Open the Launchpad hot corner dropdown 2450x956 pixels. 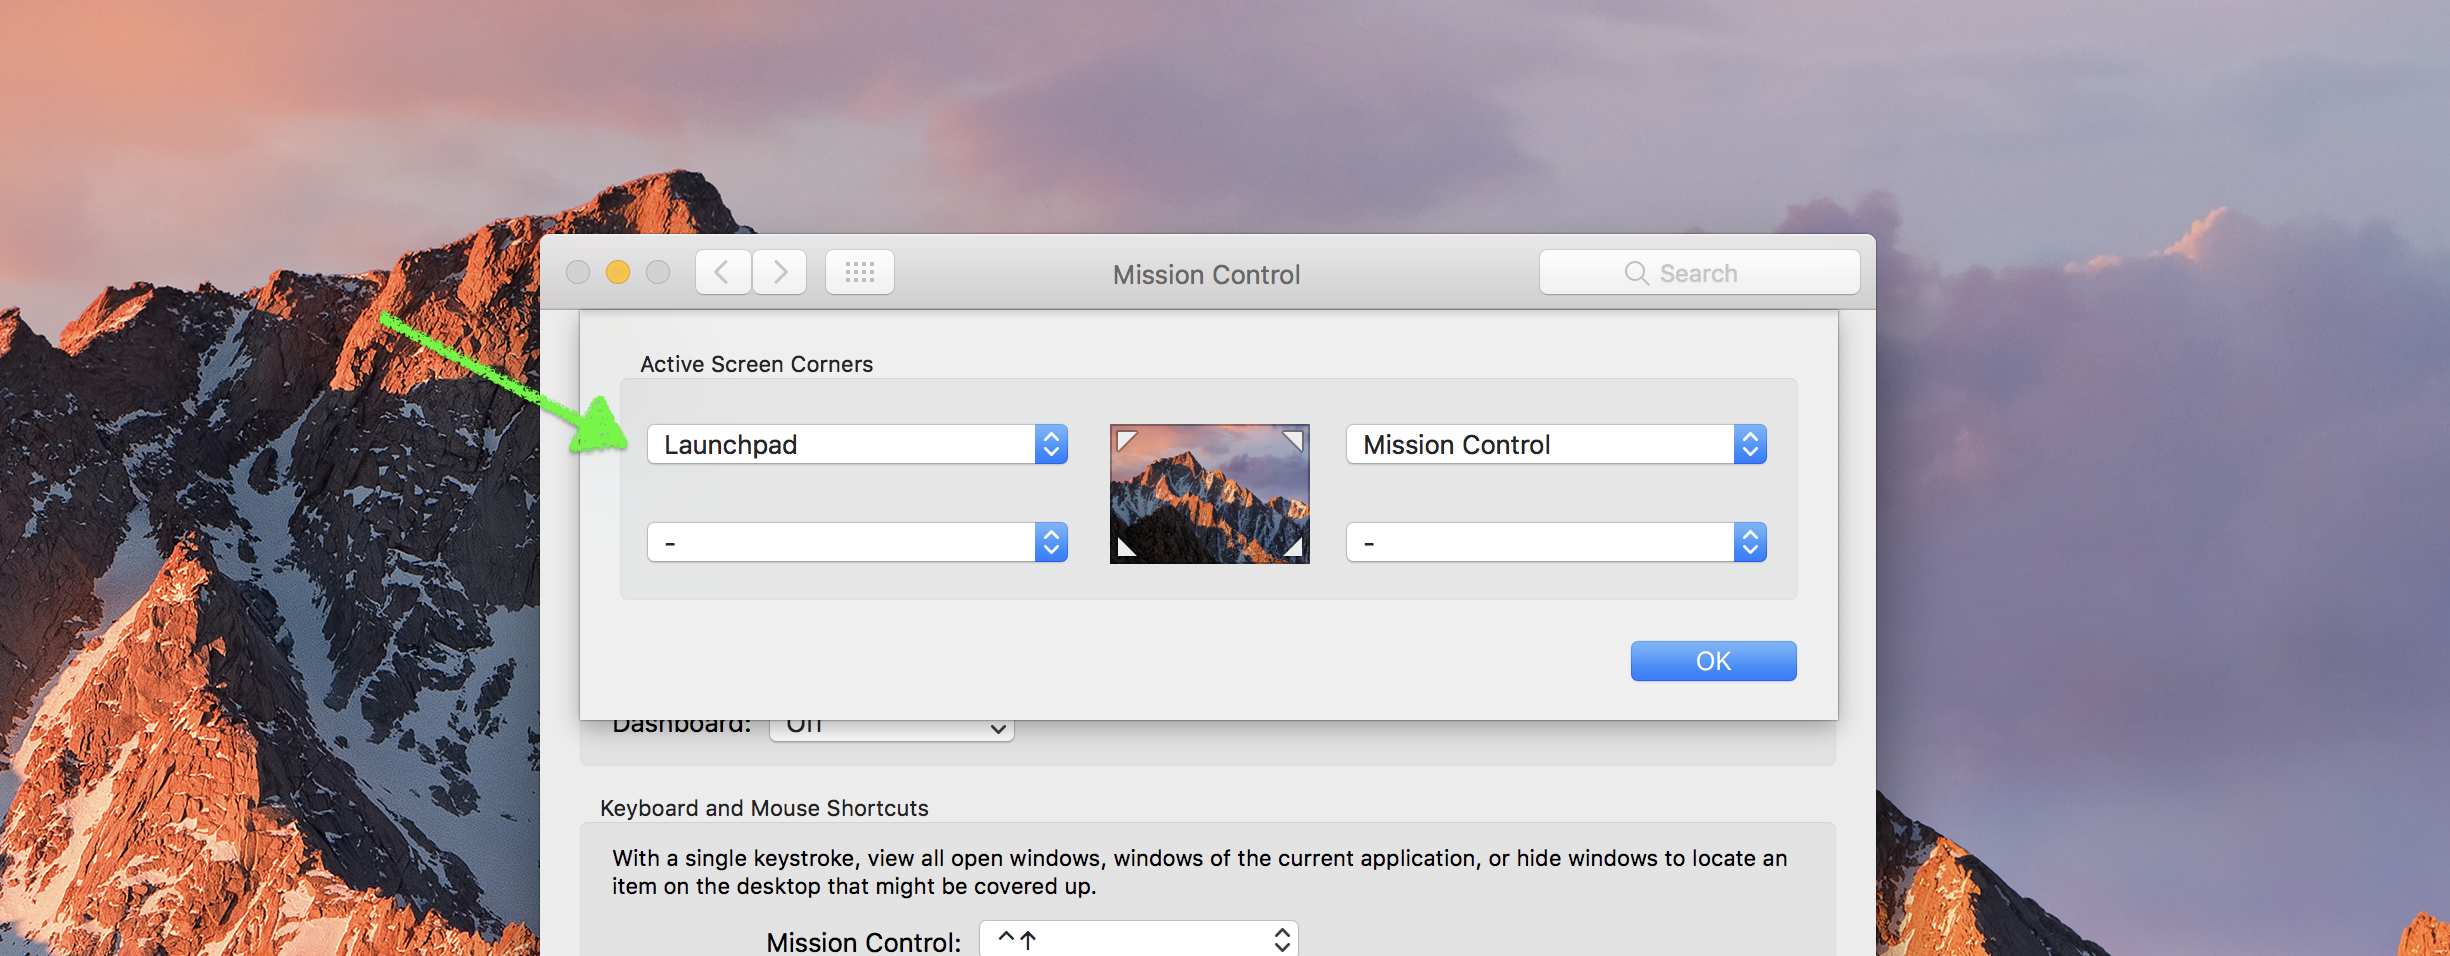(857, 445)
